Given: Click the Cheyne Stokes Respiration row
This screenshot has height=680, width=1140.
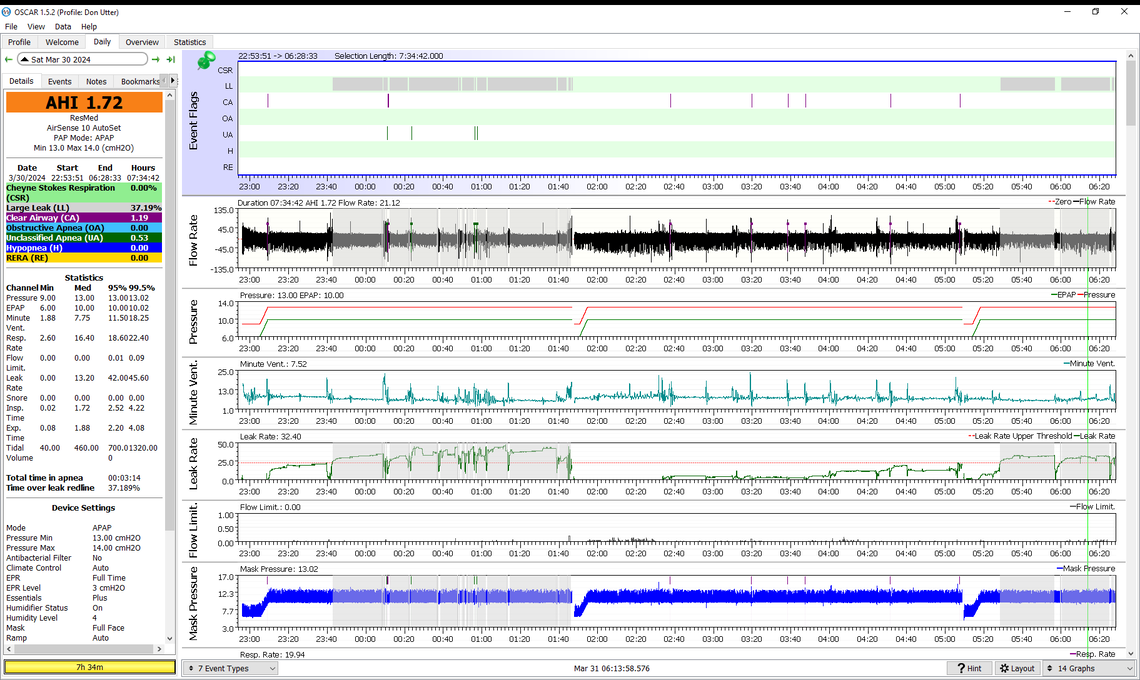Looking at the screenshot, I should 84,193.
